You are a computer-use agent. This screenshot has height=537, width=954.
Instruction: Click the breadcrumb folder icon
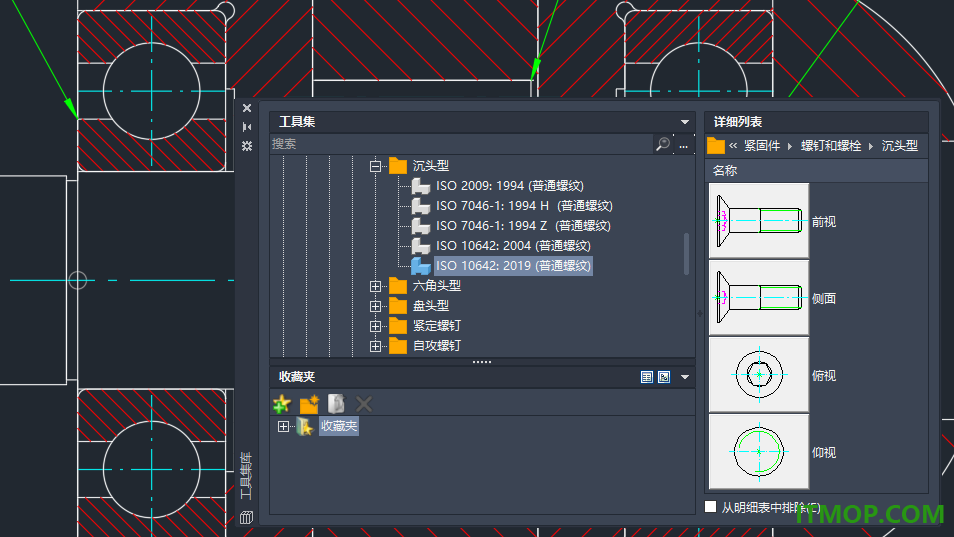pos(716,146)
